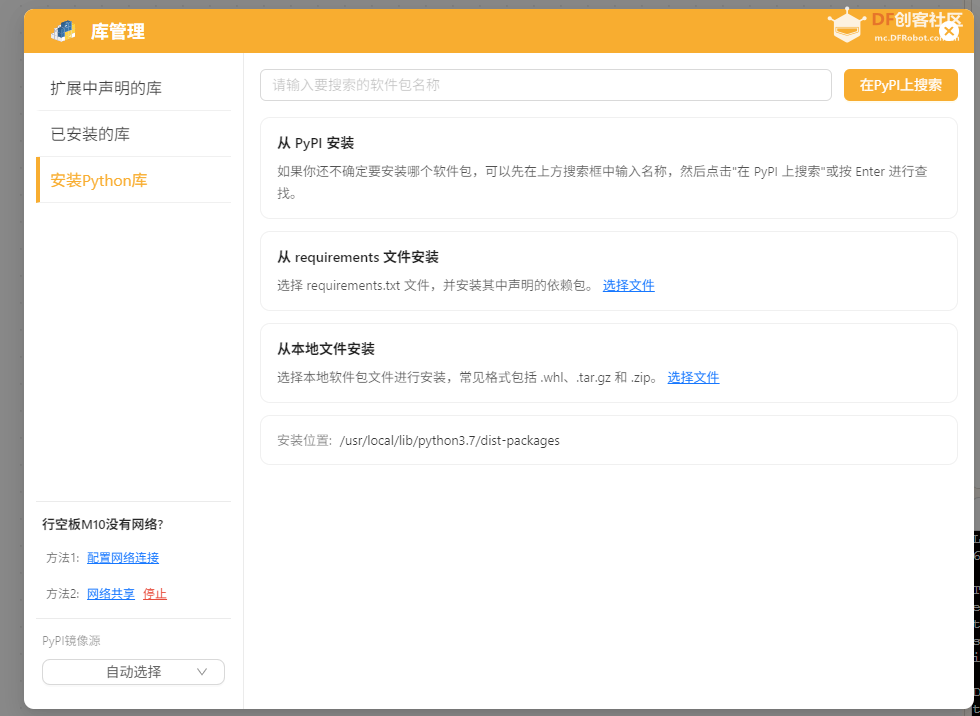Click the 从 requirements 文件安装 heading
Screen dimensions: 980x716
click(358, 257)
